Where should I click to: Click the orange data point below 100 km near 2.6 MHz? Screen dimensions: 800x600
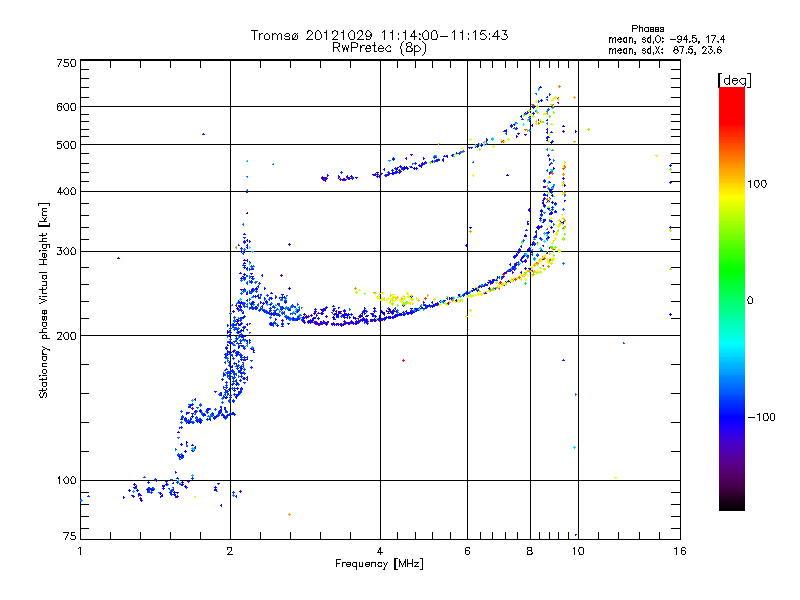[289, 514]
